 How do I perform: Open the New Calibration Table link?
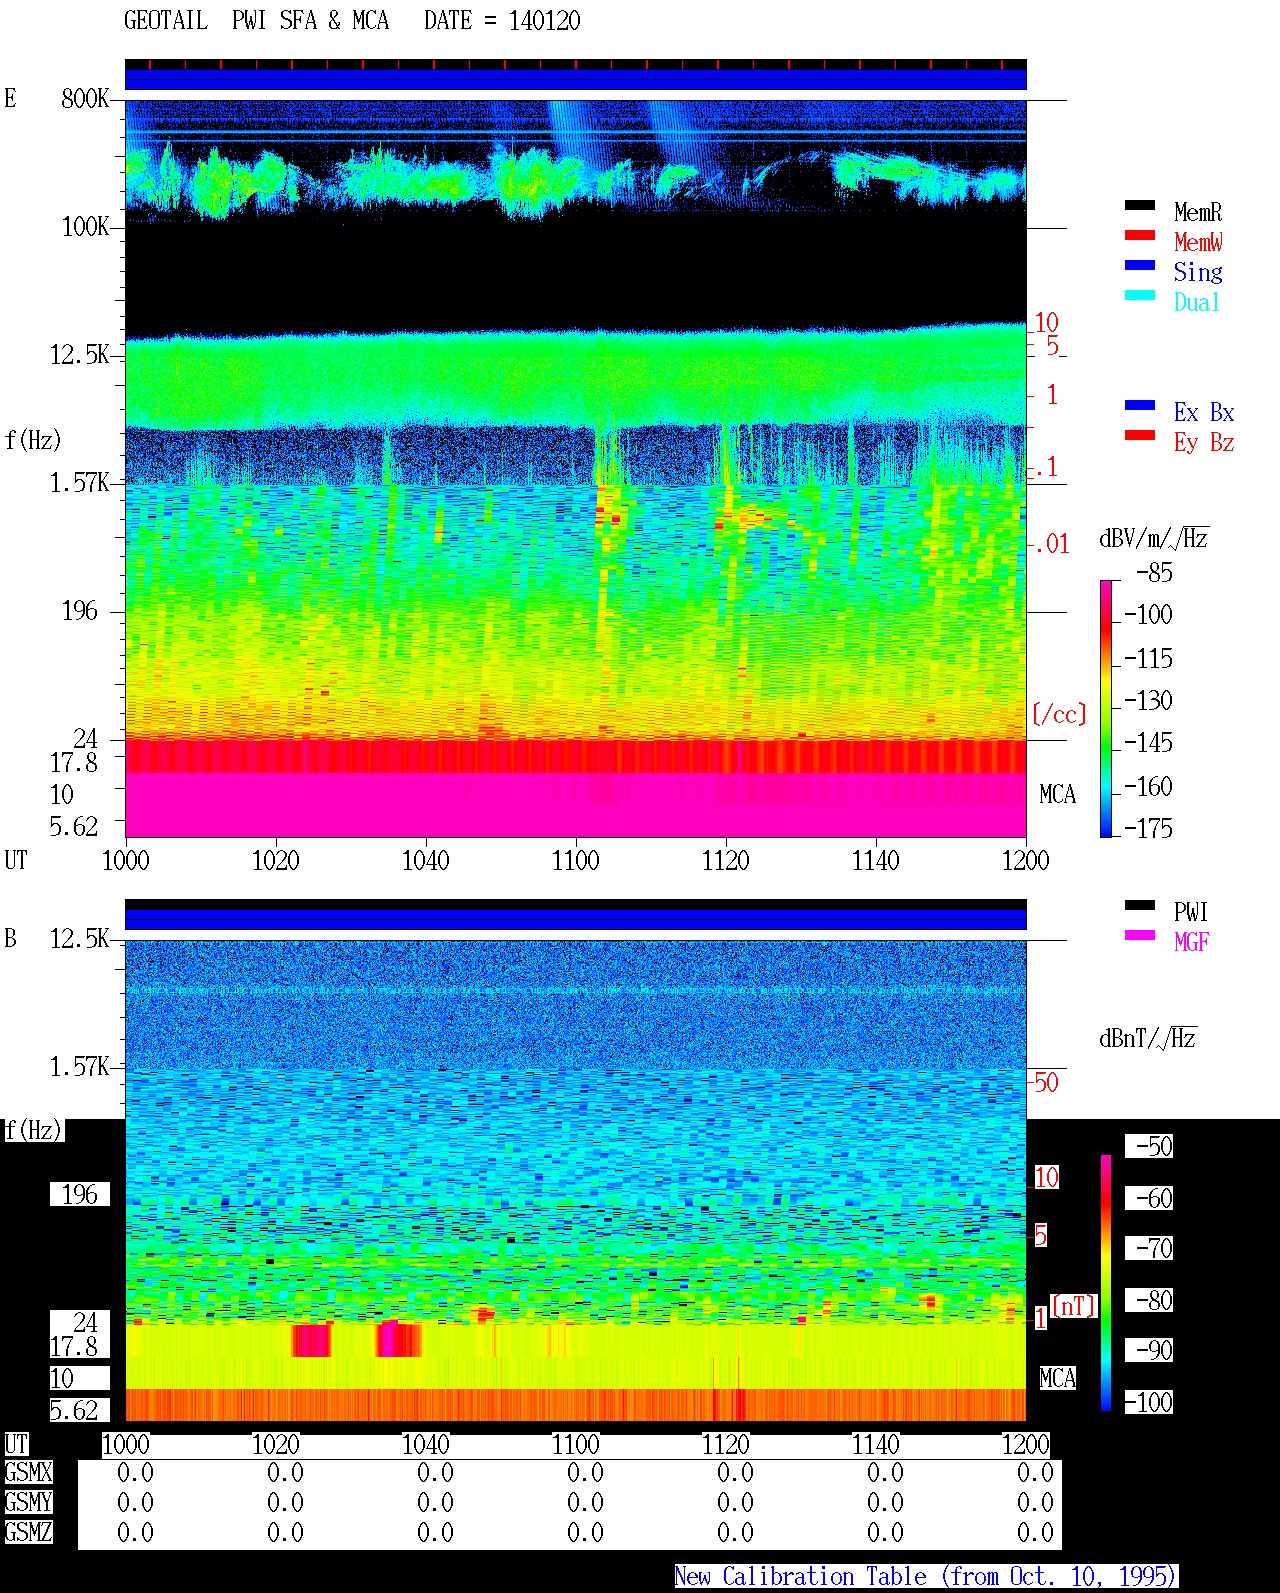point(926,1576)
